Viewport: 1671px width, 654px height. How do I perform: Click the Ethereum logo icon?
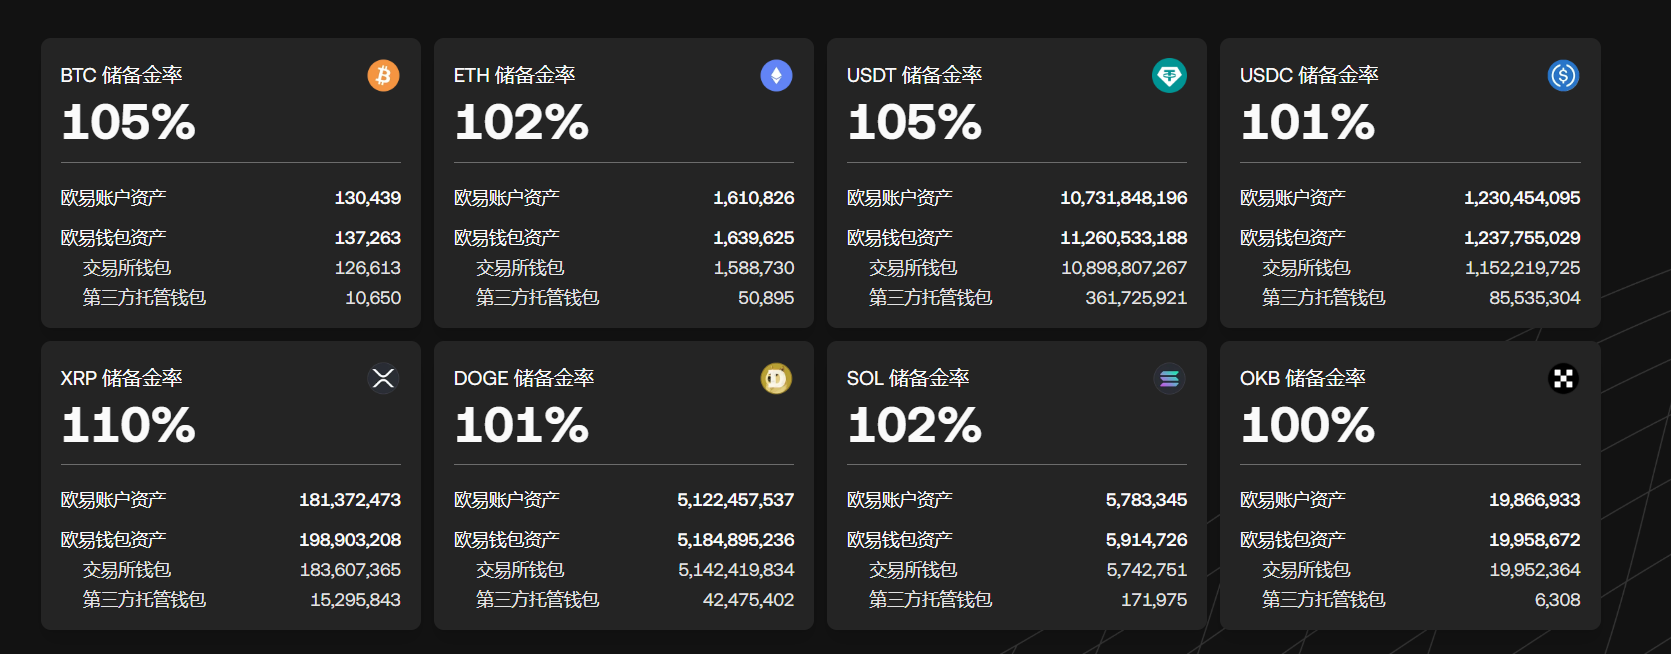(x=776, y=75)
